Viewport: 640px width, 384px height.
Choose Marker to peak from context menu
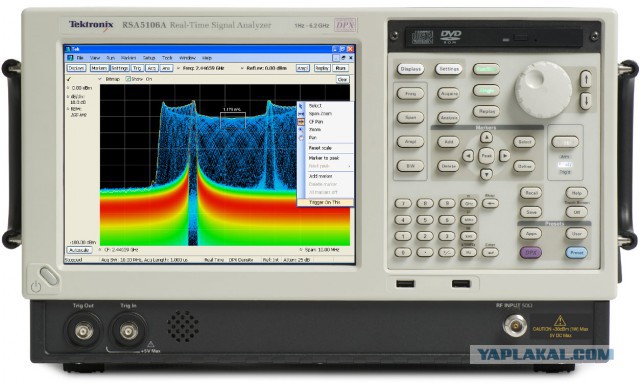coord(325,158)
